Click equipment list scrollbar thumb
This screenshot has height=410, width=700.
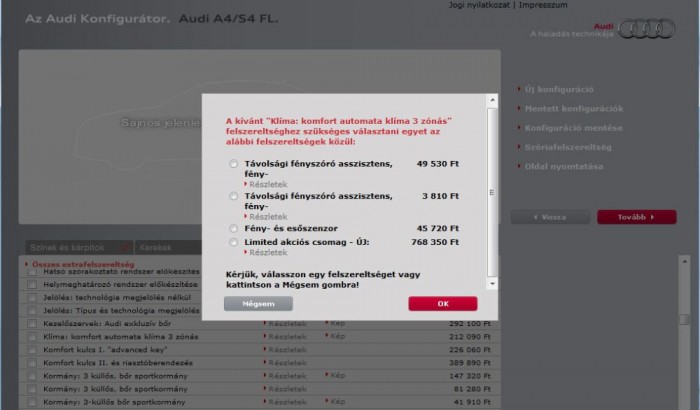pos(684,319)
